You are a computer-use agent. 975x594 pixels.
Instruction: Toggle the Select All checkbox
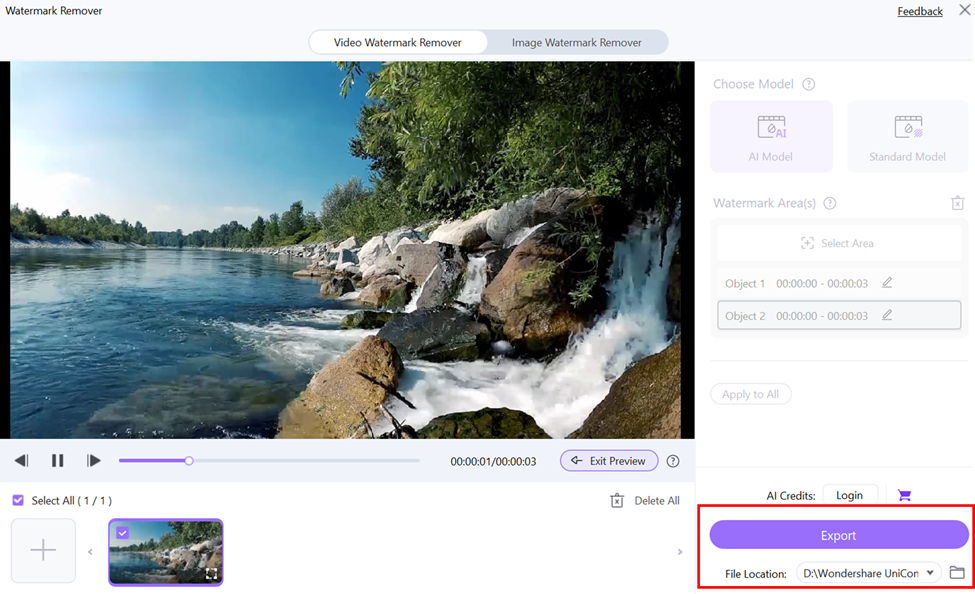18,500
